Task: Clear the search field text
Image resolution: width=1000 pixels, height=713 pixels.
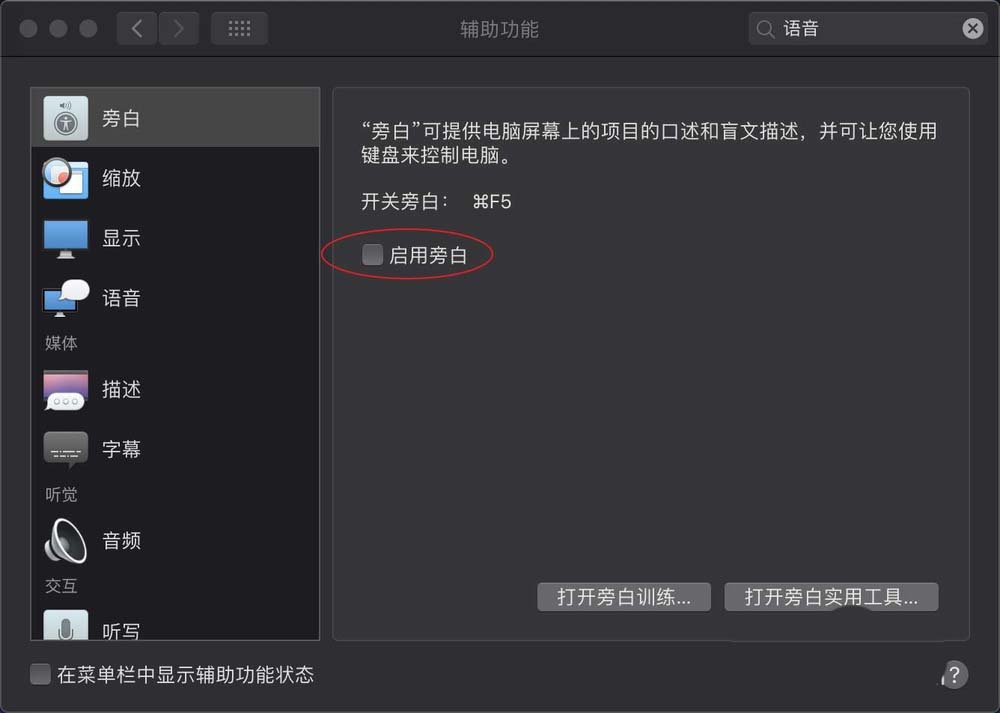Action: click(x=973, y=28)
